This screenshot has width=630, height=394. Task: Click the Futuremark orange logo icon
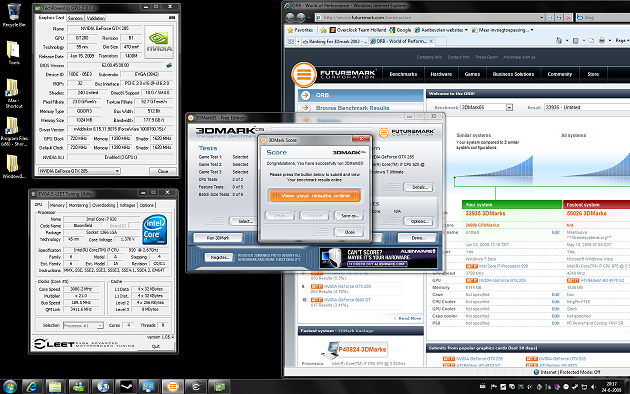[304, 74]
